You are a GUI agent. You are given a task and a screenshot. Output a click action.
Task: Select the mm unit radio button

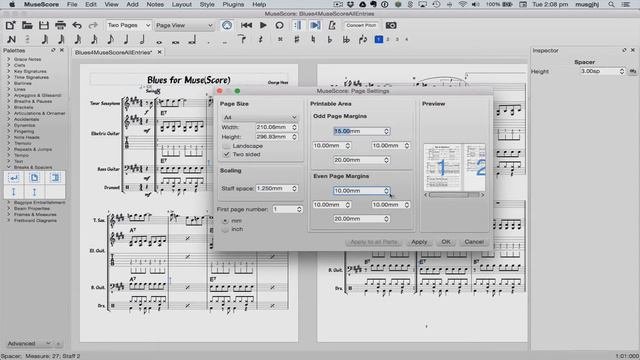tap(225, 221)
